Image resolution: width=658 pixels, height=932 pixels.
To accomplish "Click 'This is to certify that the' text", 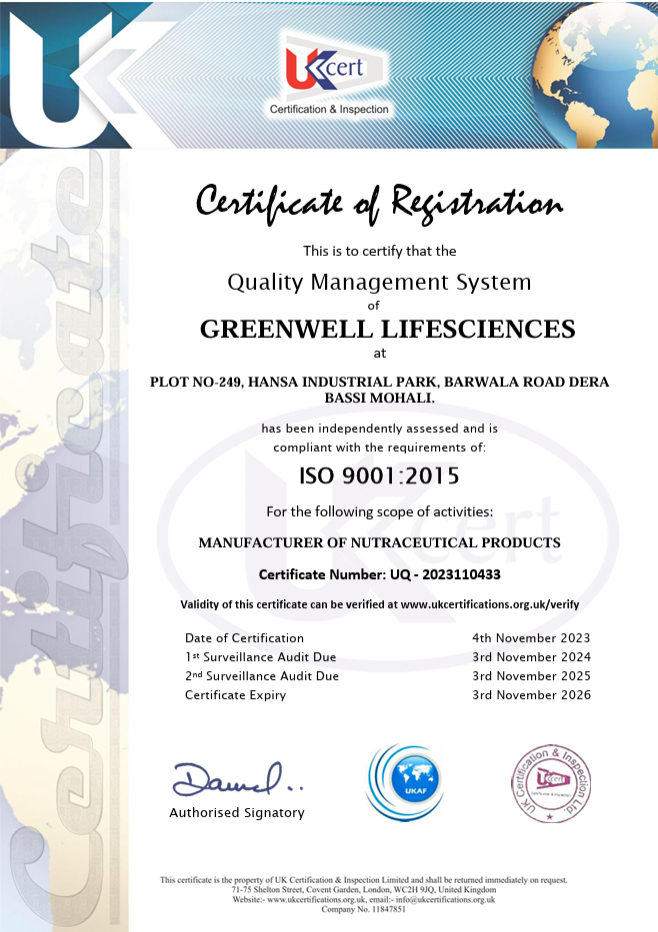I will pos(379,251).
